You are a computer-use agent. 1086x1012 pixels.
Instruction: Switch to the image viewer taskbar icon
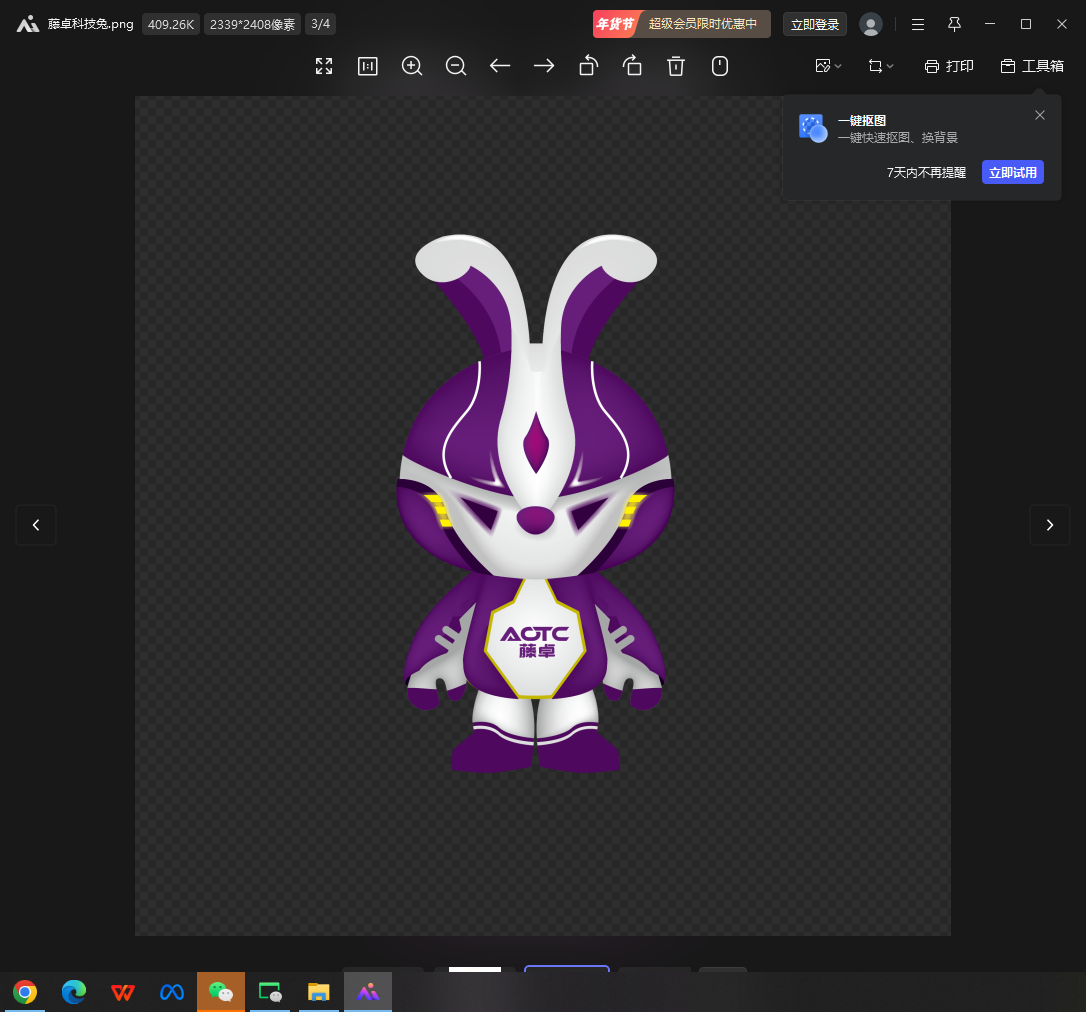[x=368, y=992]
